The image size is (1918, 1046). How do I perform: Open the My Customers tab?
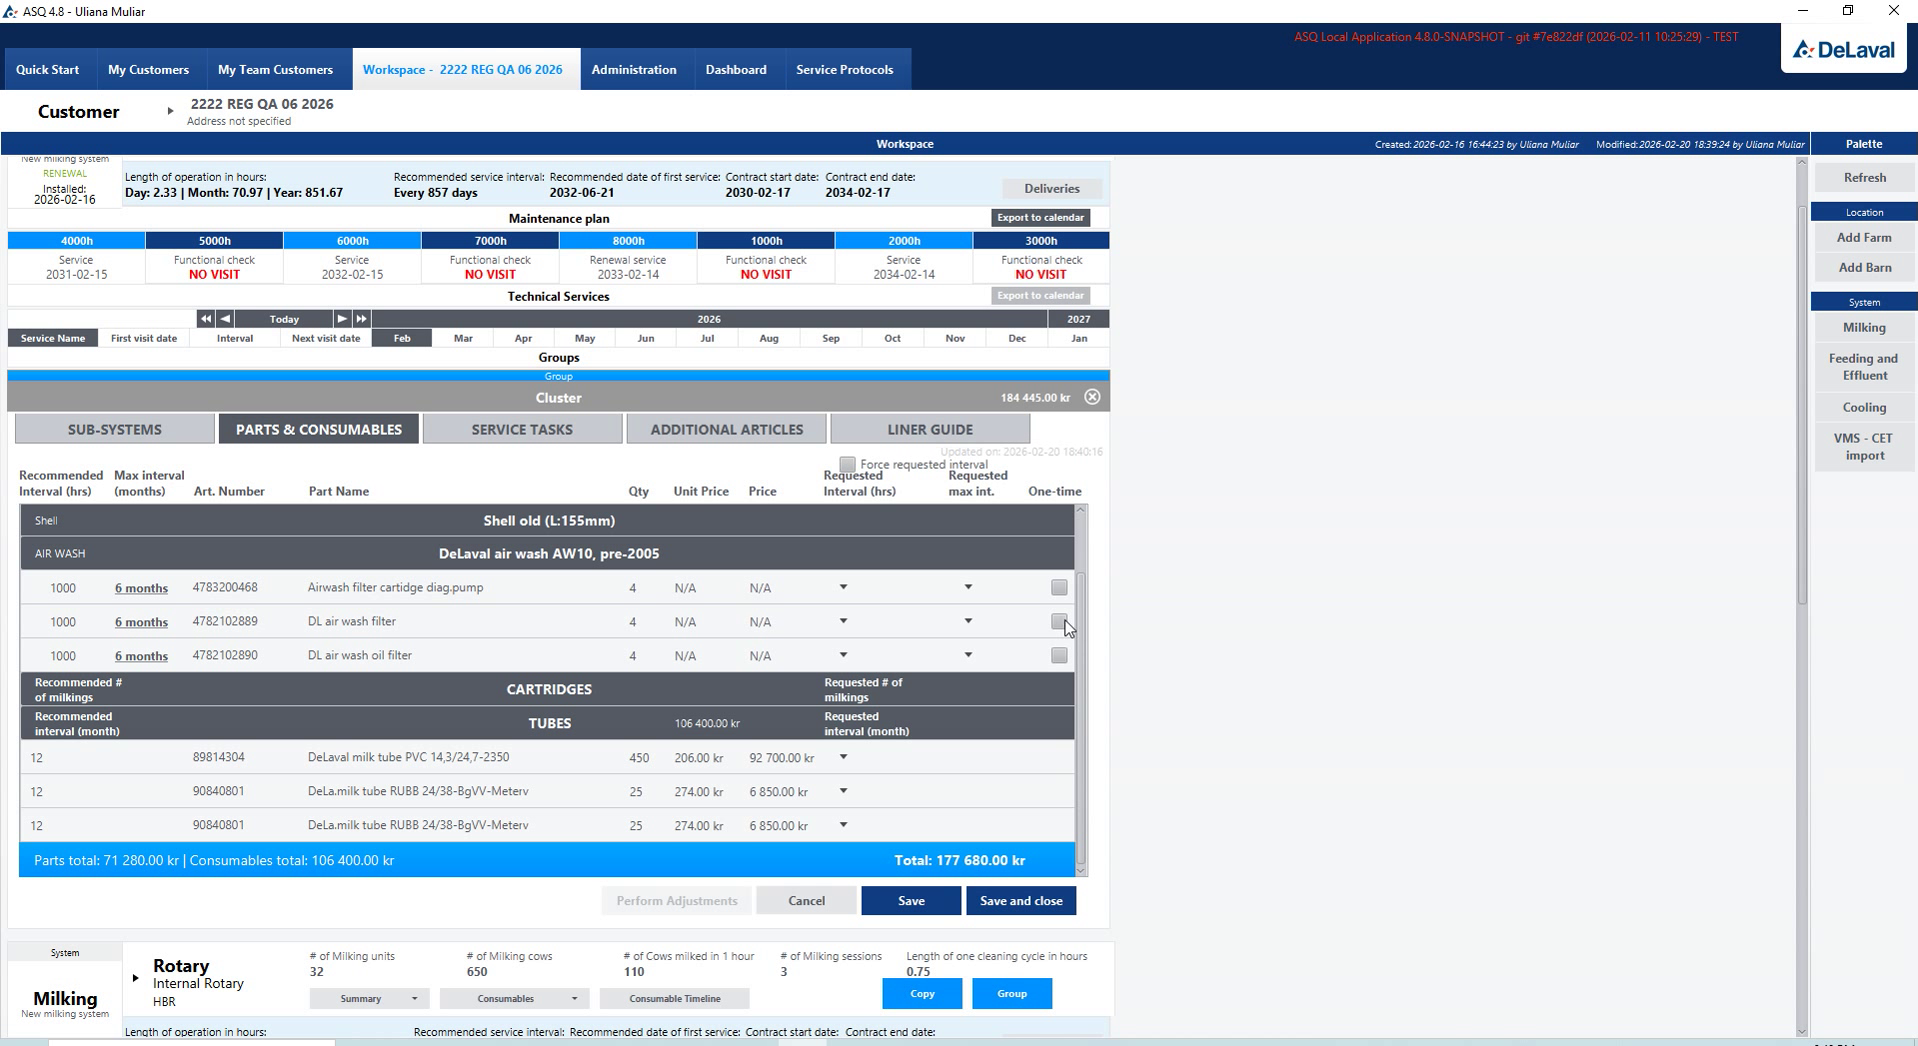click(x=148, y=70)
